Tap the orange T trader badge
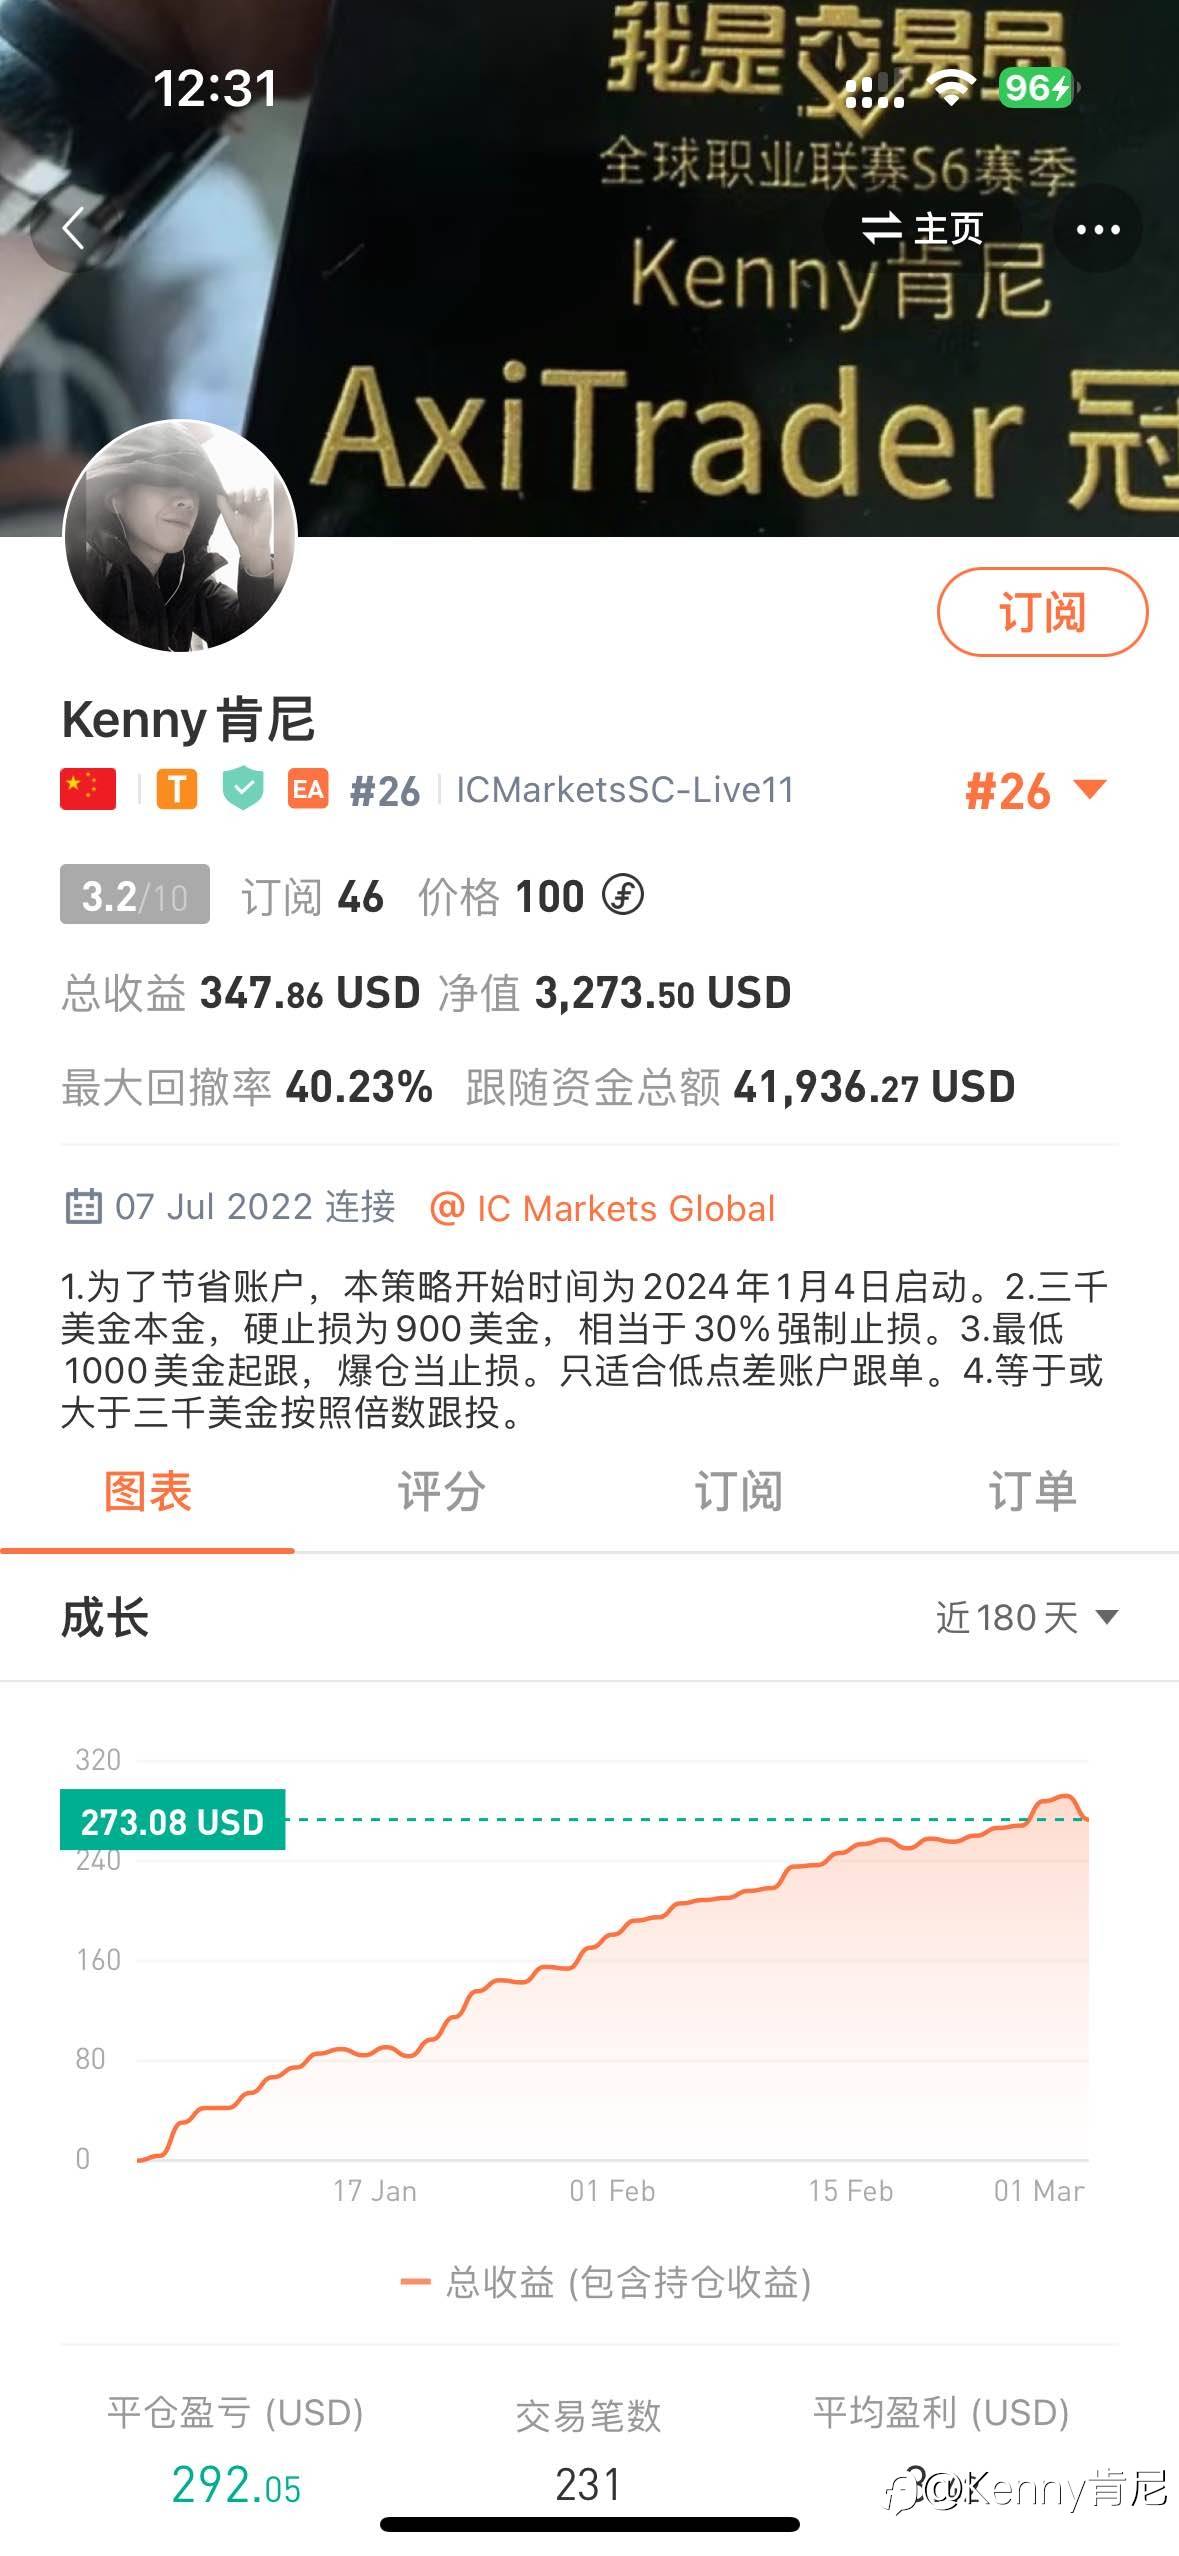Screen dimensions: 1179x2556 pos(176,789)
